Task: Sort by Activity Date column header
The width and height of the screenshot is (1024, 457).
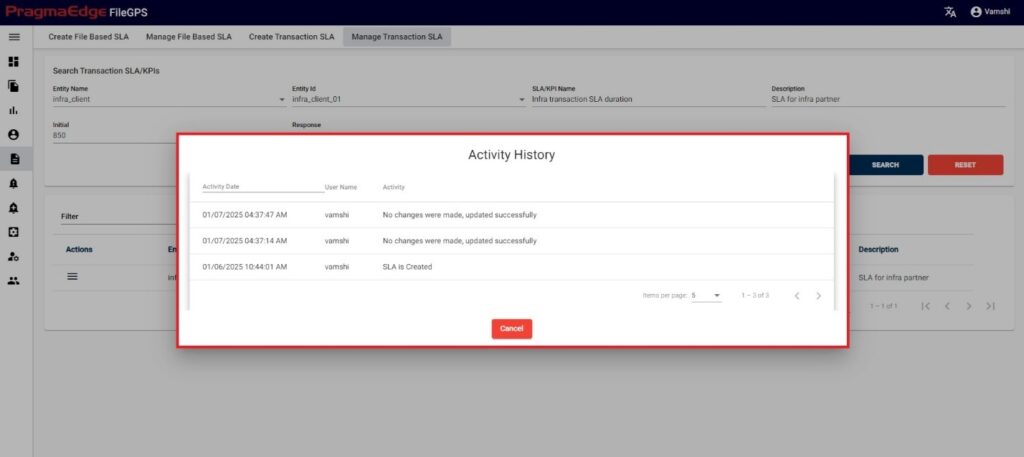Action: coord(221,187)
